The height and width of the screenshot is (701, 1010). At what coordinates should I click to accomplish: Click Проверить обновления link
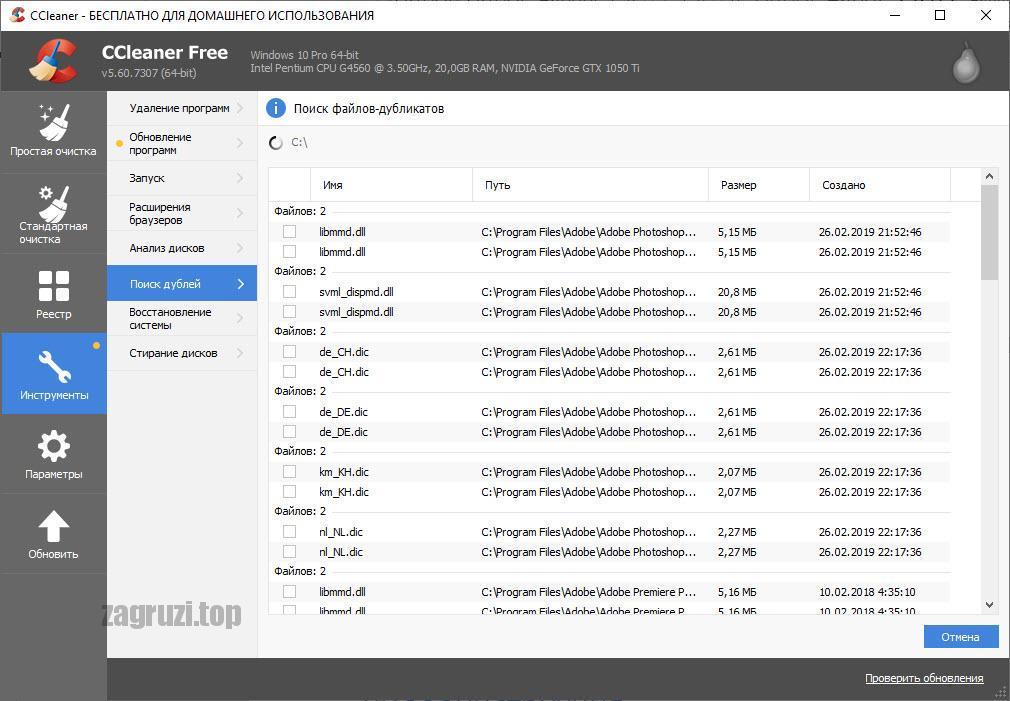(924, 678)
